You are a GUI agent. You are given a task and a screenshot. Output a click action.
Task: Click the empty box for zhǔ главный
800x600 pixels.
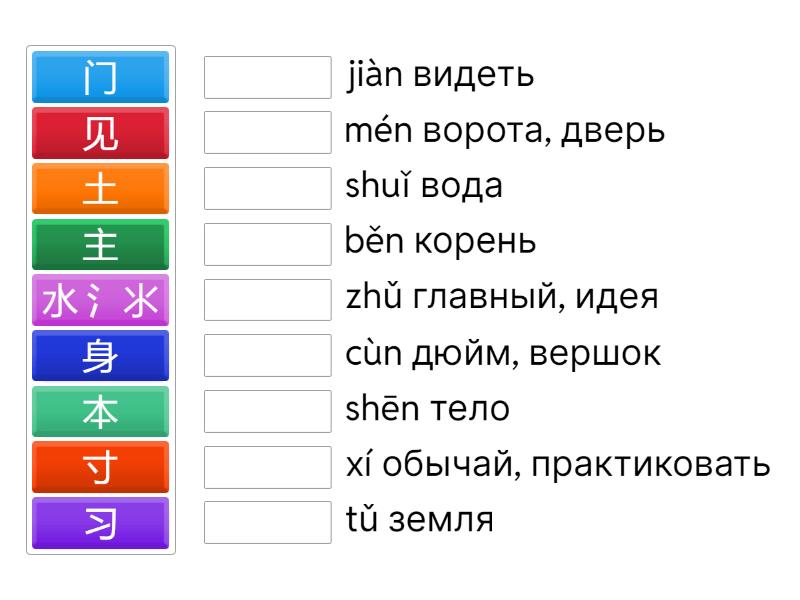(x=267, y=300)
